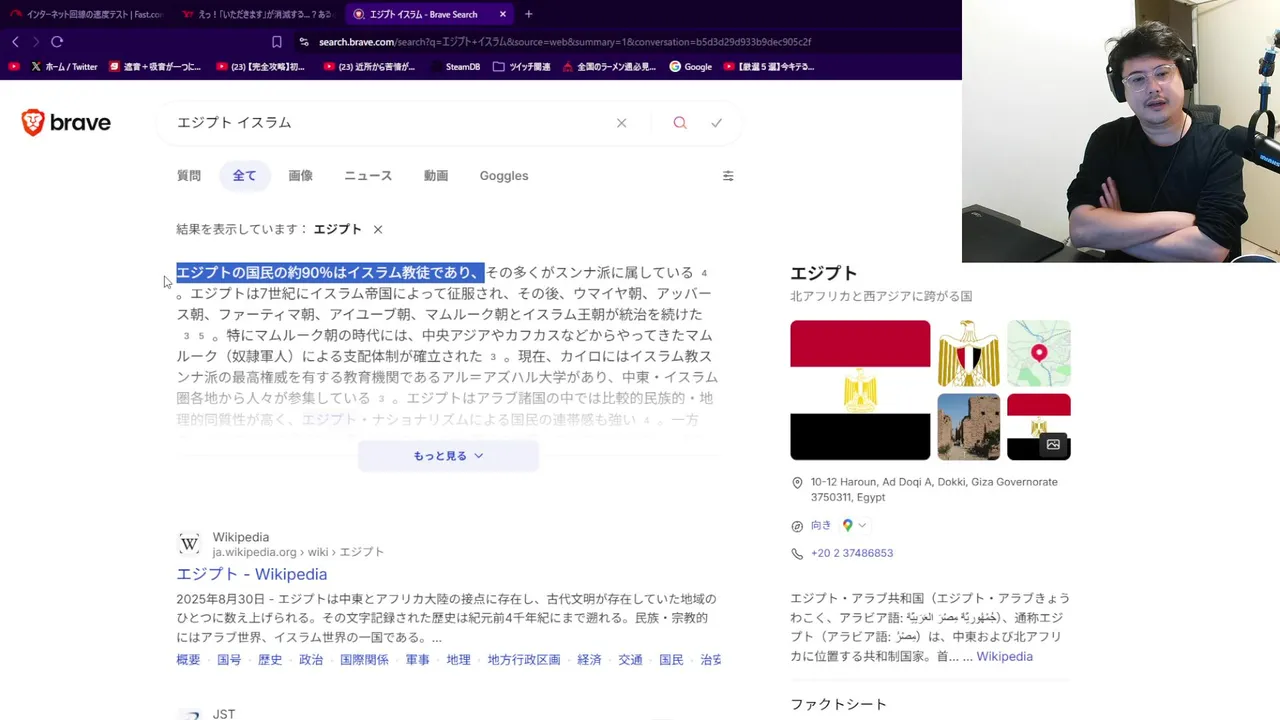Call the +20 2 37486853 phone link

pyautogui.click(x=852, y=553)
